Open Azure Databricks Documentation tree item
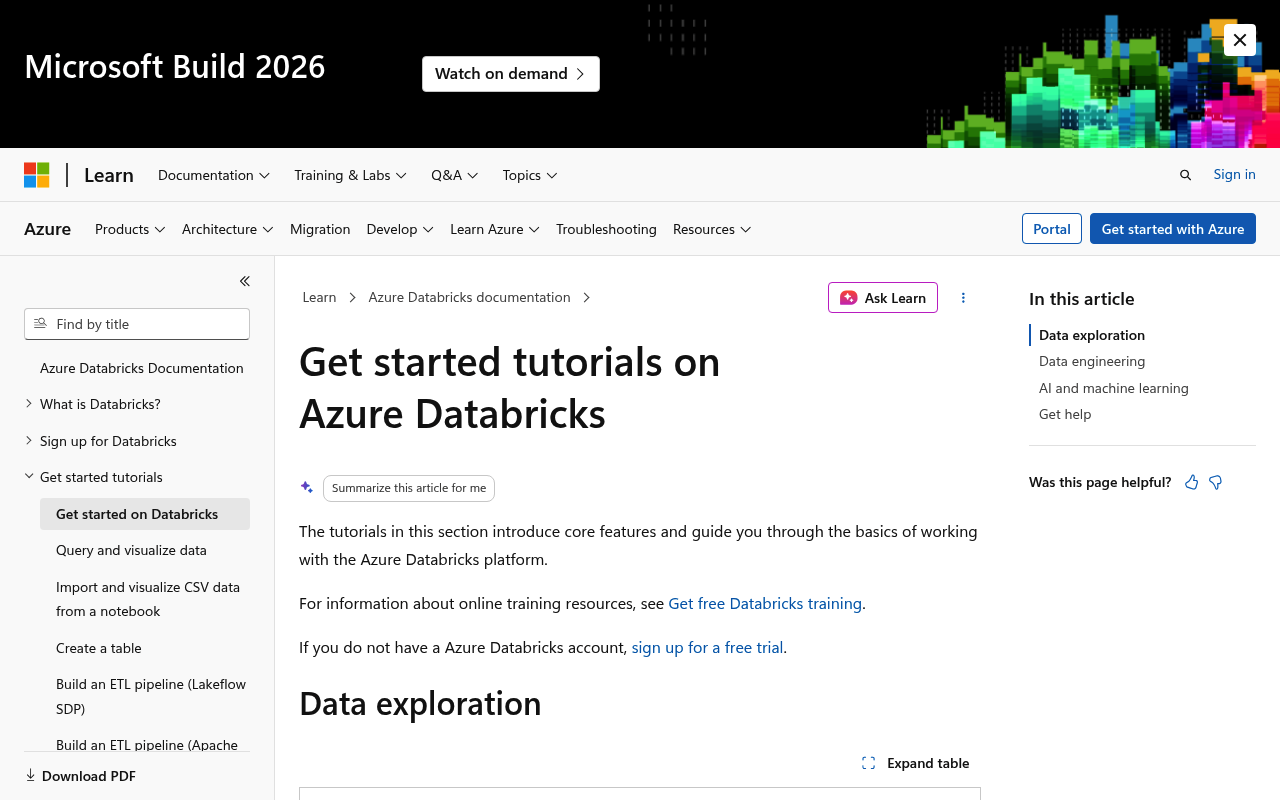The height and width of the screenshot is (800, 1280). click(x=142, y=368)
